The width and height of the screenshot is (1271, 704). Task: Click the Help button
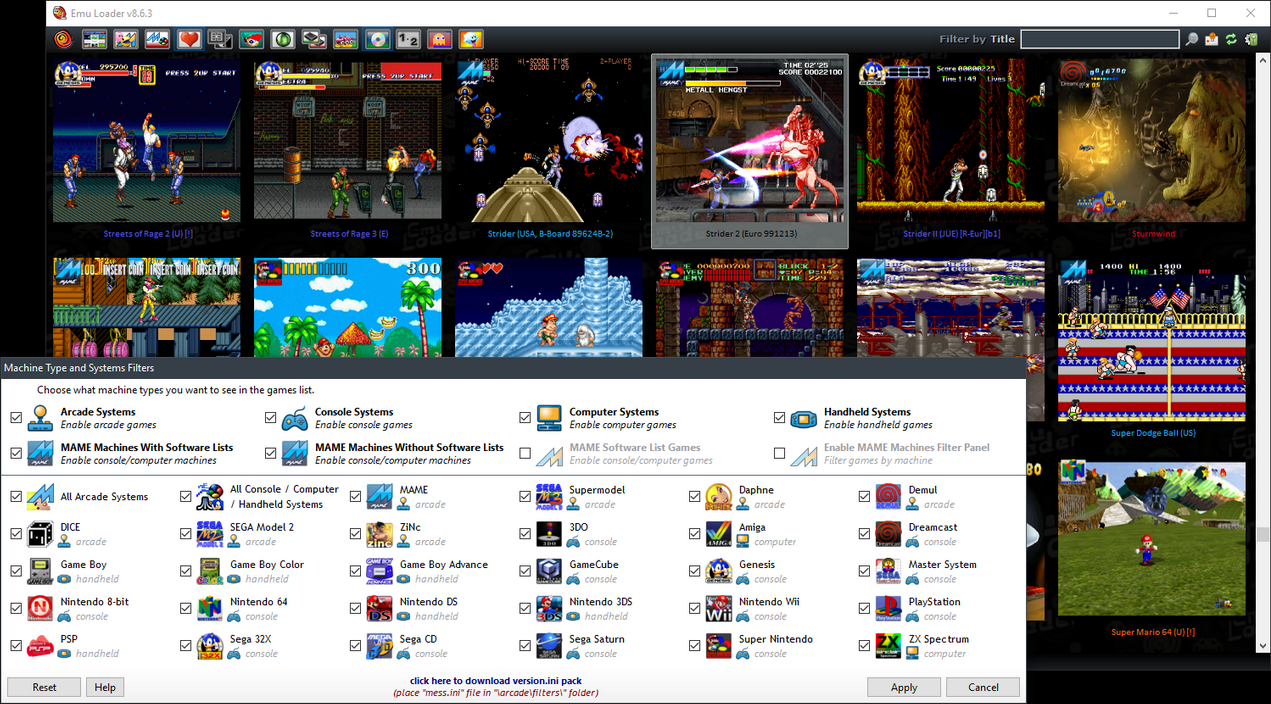(105, 687)
